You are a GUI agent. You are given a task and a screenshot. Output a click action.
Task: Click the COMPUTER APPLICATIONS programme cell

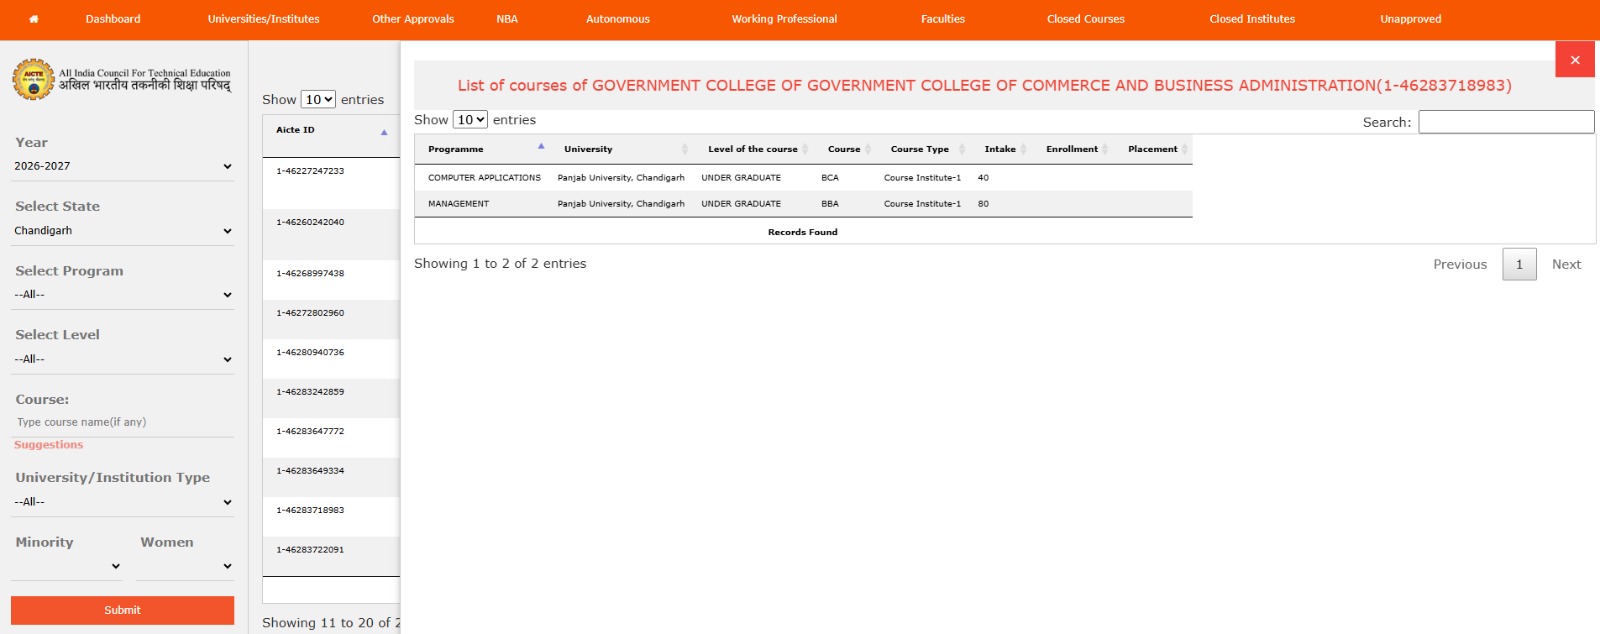tap(484, 178)
